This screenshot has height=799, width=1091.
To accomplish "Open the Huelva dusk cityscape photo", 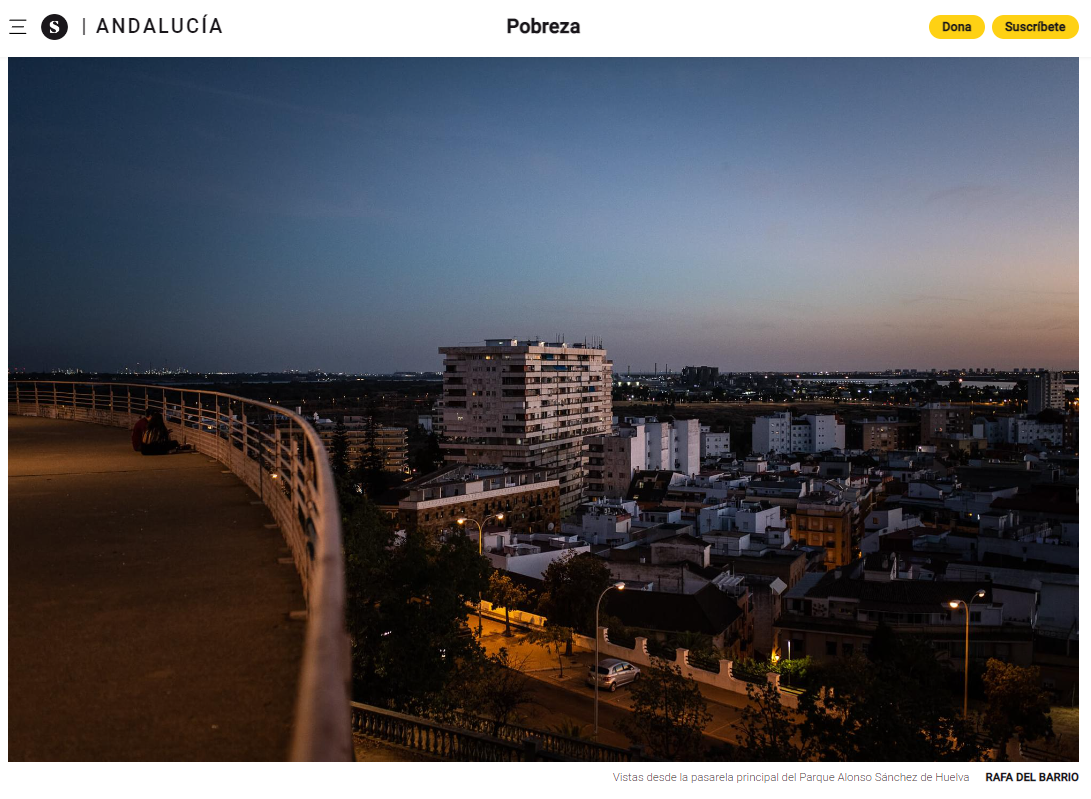I will click(543, 409).
